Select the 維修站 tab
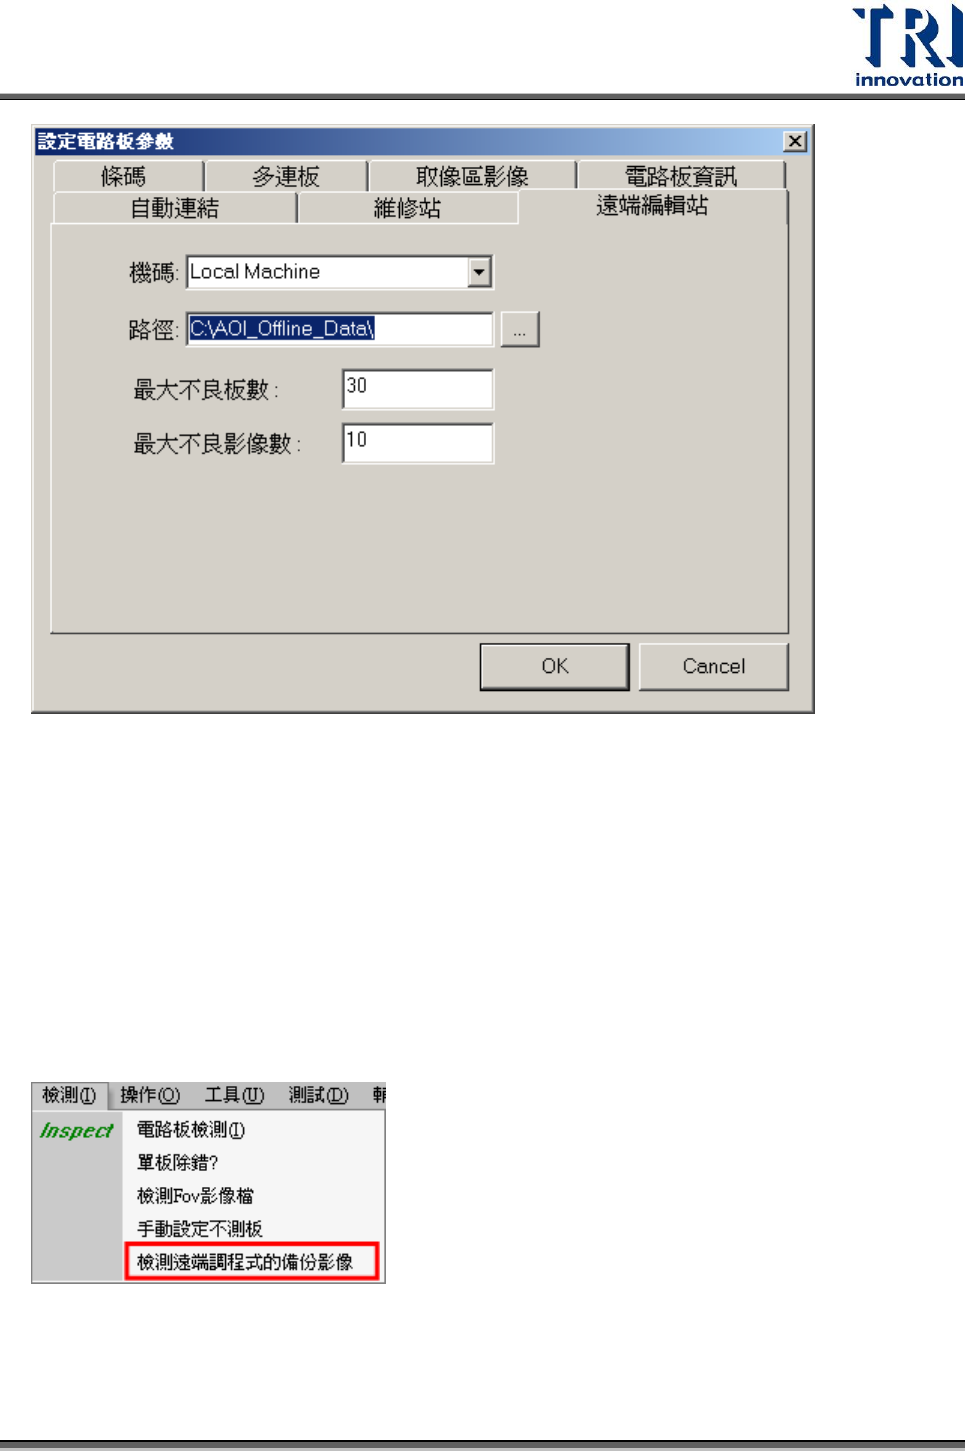The image size is (965, 1451). [x=408, y=208]
